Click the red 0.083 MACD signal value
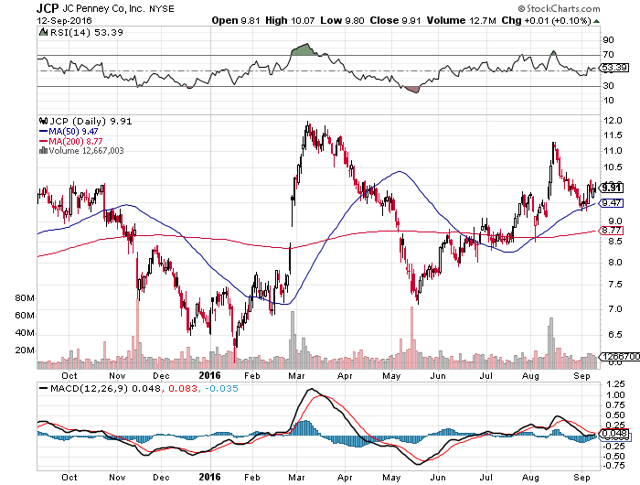The image size is (640, 485). [x=183, y=388]
